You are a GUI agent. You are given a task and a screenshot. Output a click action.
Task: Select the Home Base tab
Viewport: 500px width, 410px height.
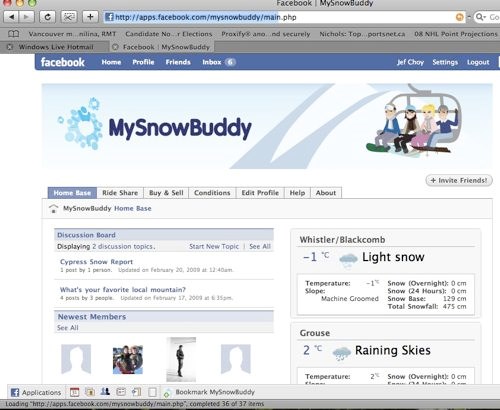pos(72,193)
